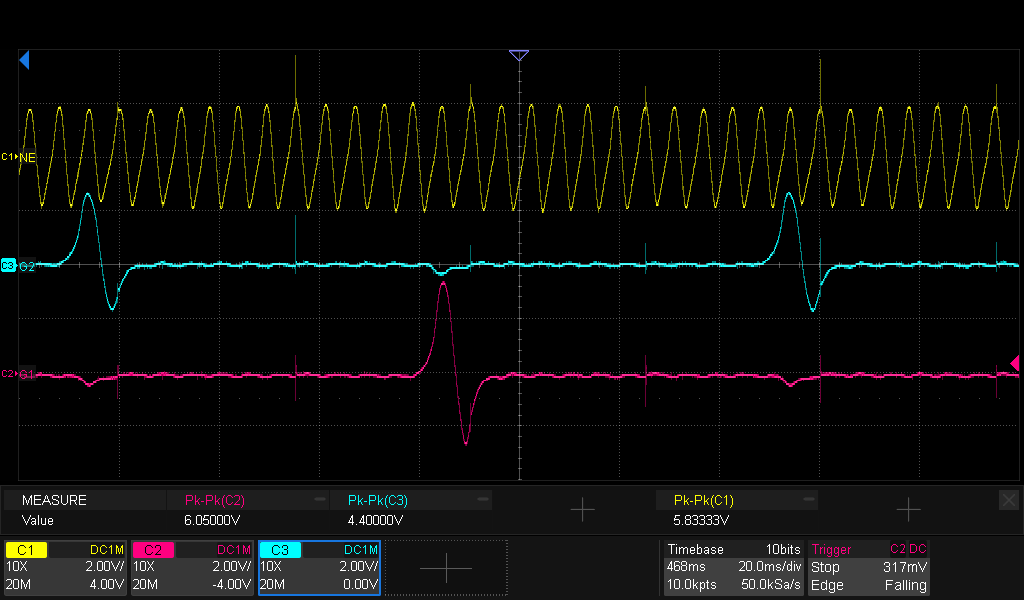Click the MEASURE label
The image size is (1024, 600).
pos(54,500)
